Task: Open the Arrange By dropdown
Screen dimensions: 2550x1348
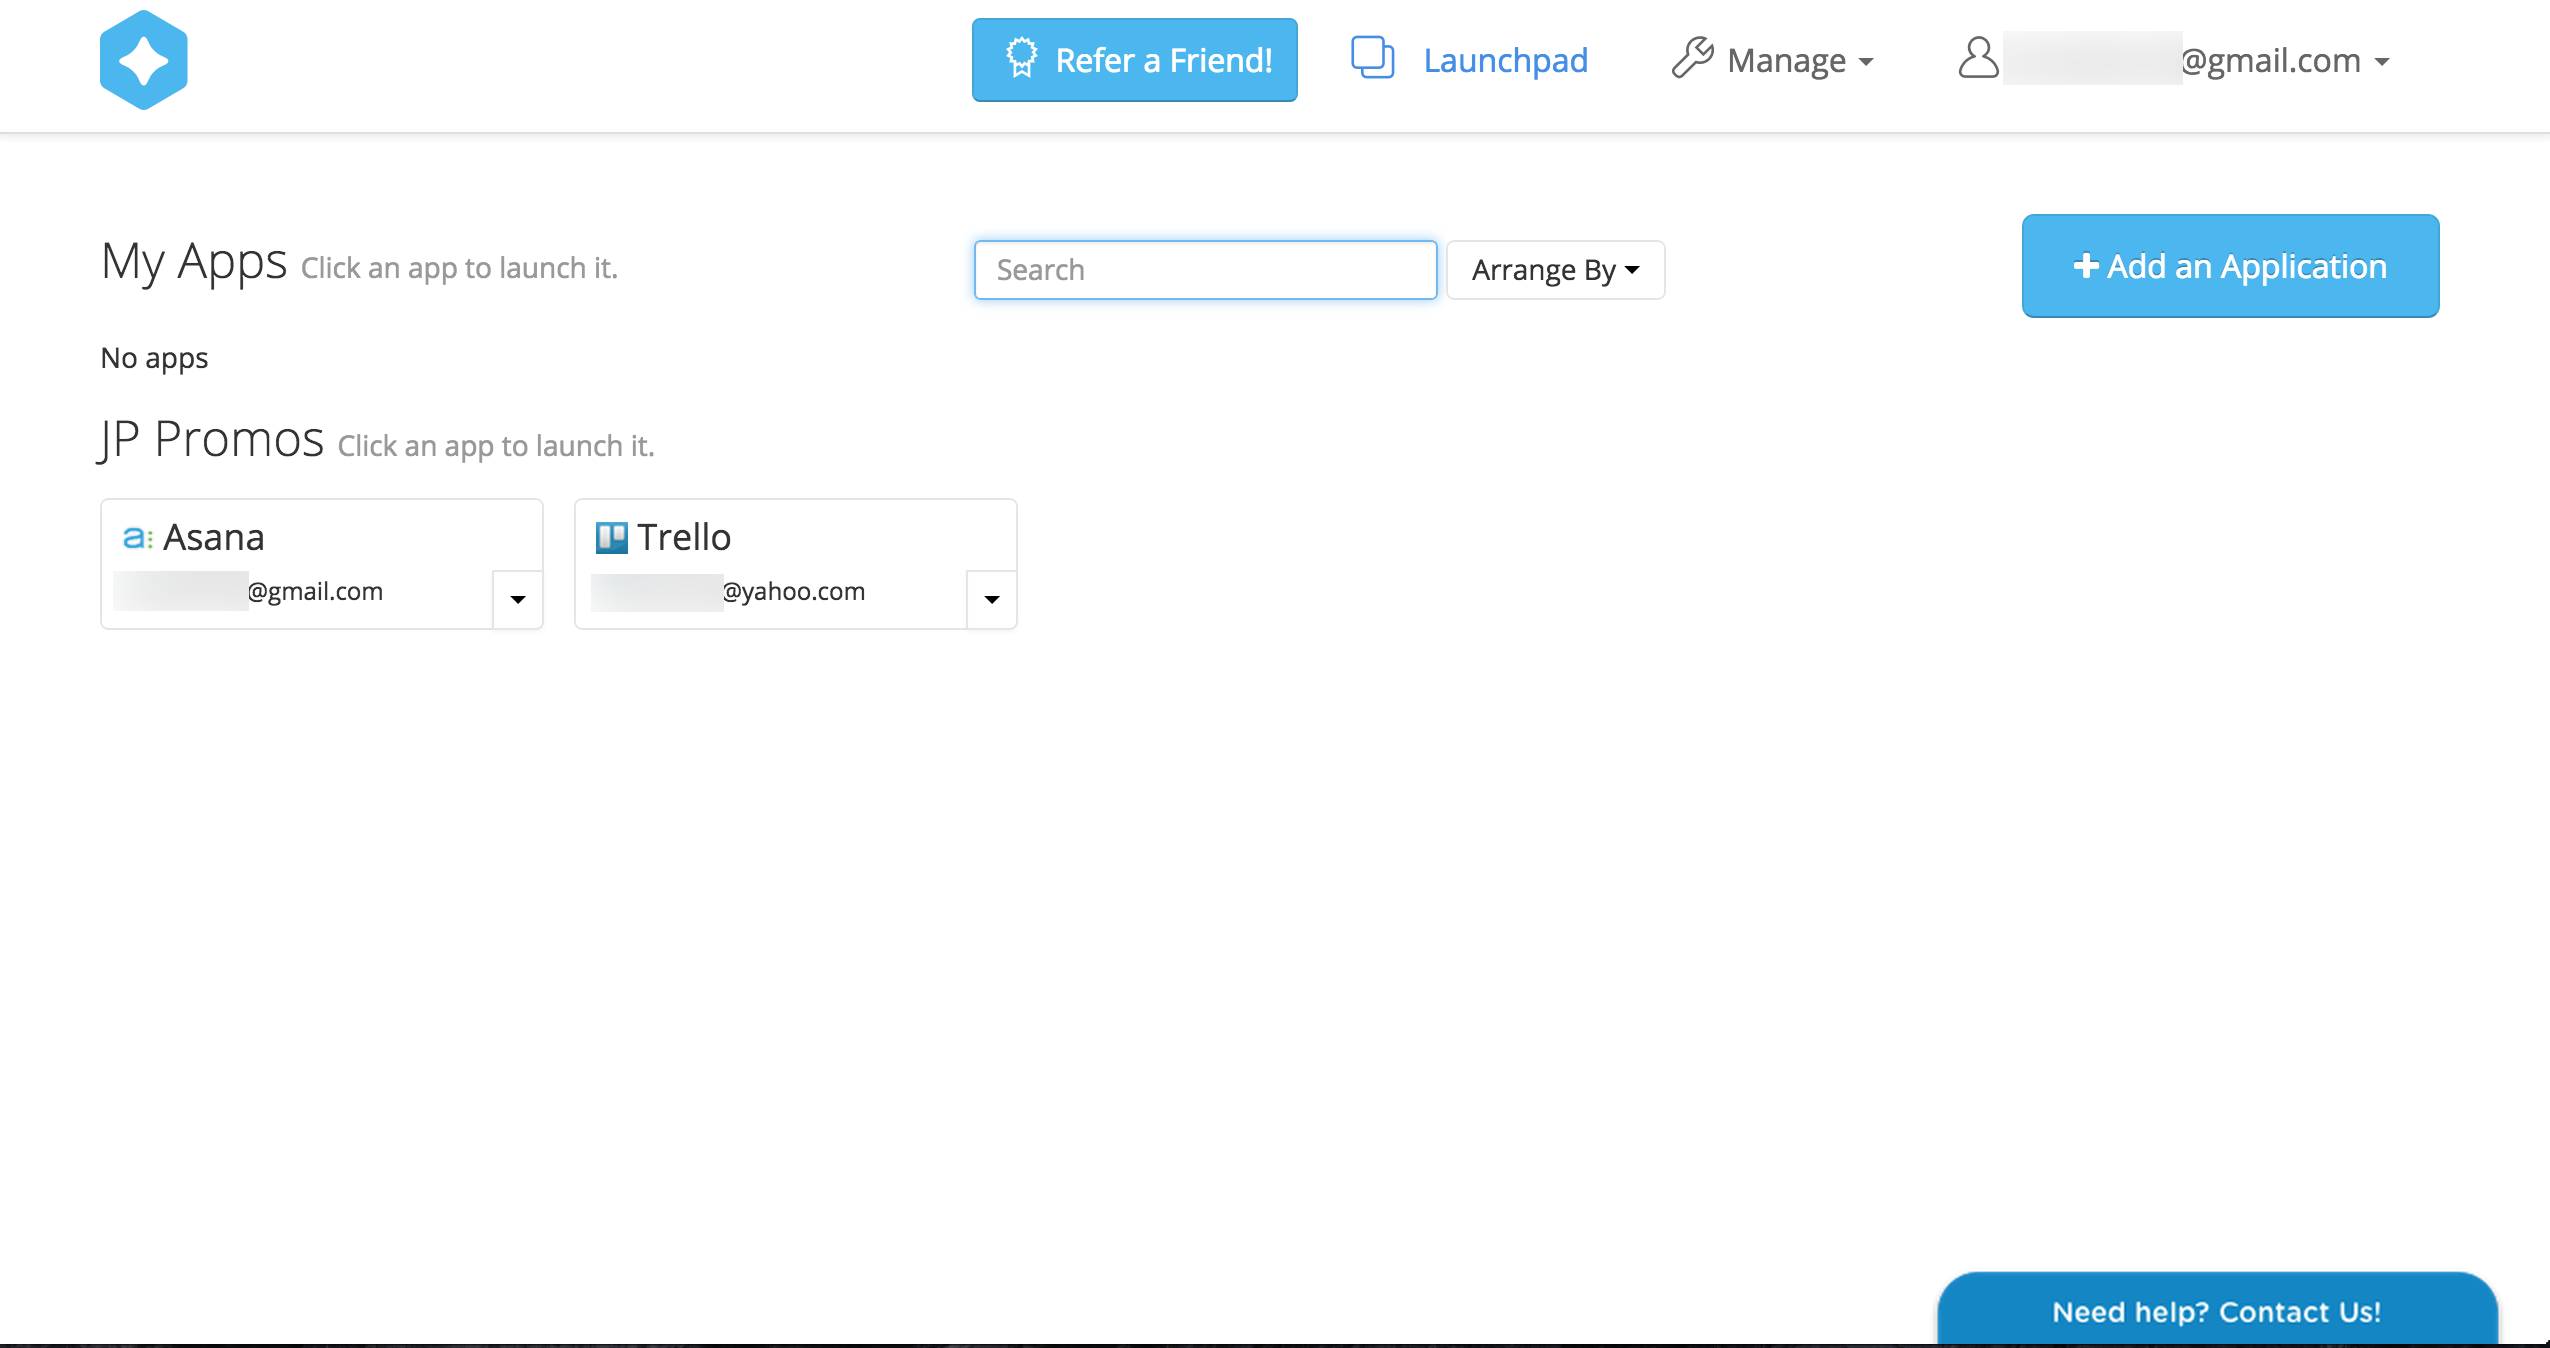Action: (x=1555, y=270)
